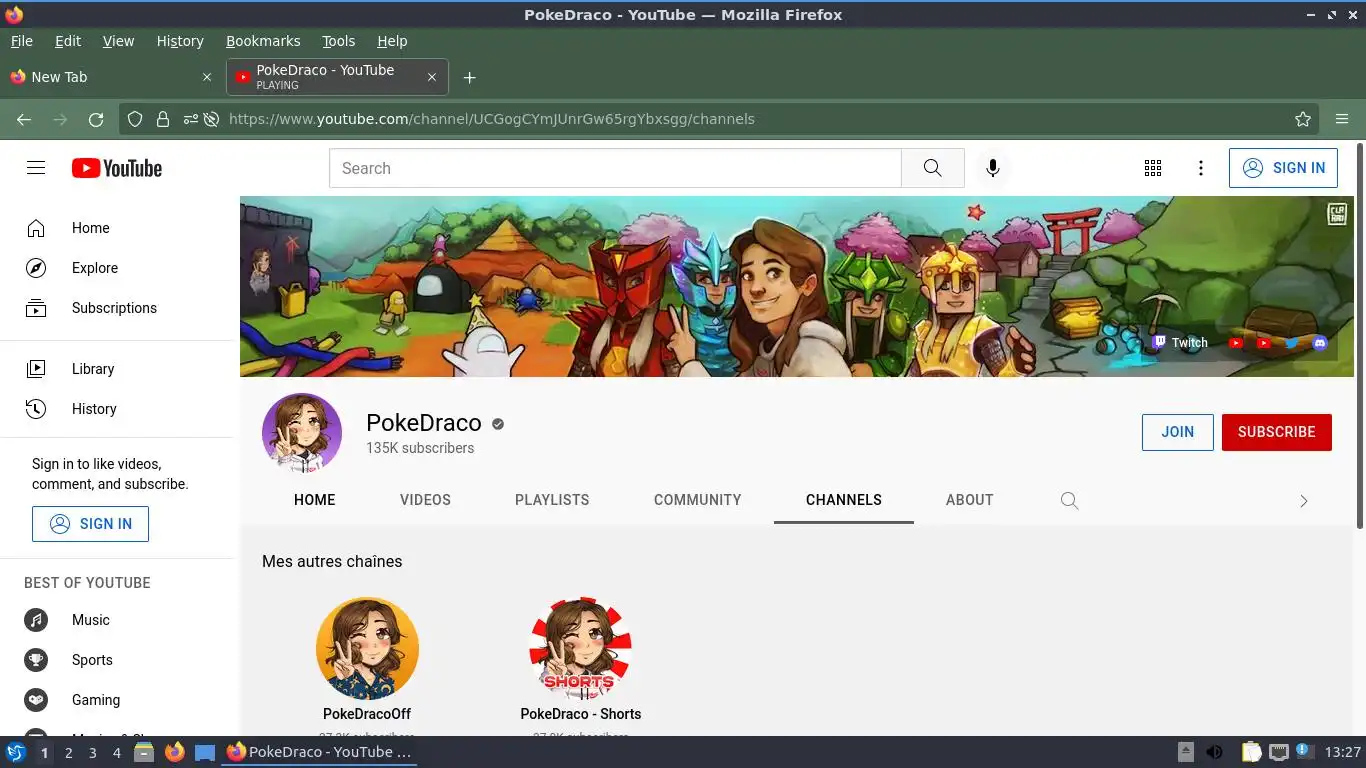Open the autoplay blocked permission icon
The width and height of the screenshot is (1366, 768).
pos(211,119)
